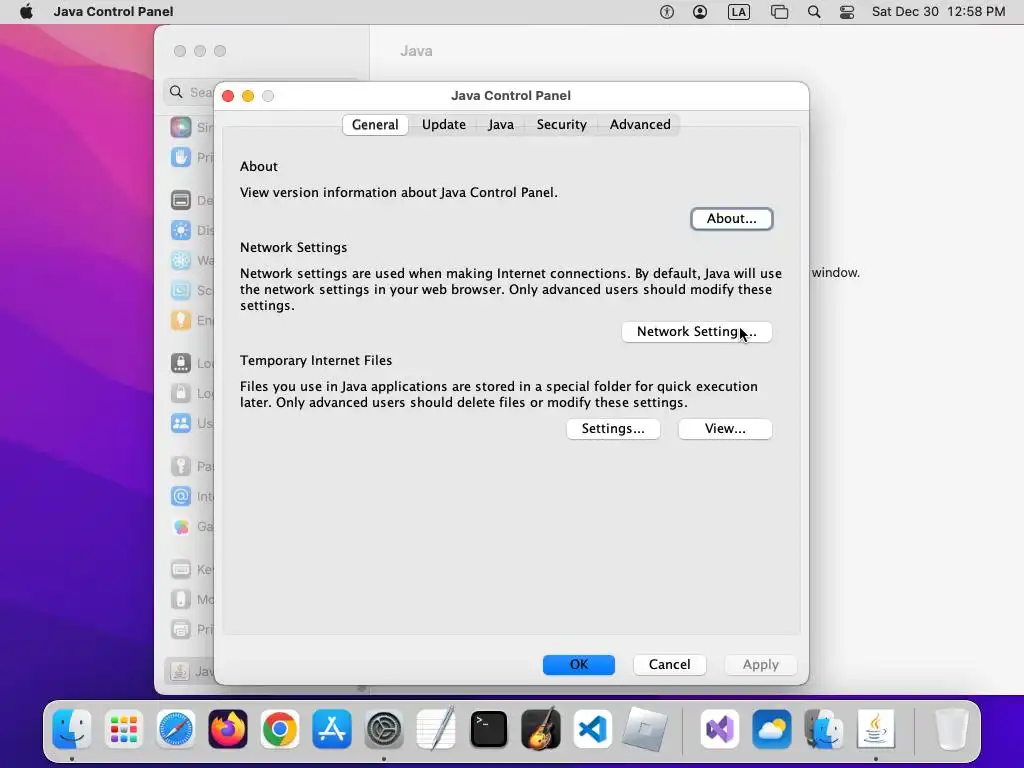Image resolution: width=1024 pixels, height=768 pixels.
Task: Click the Cancel button
Action: (669, 665)
